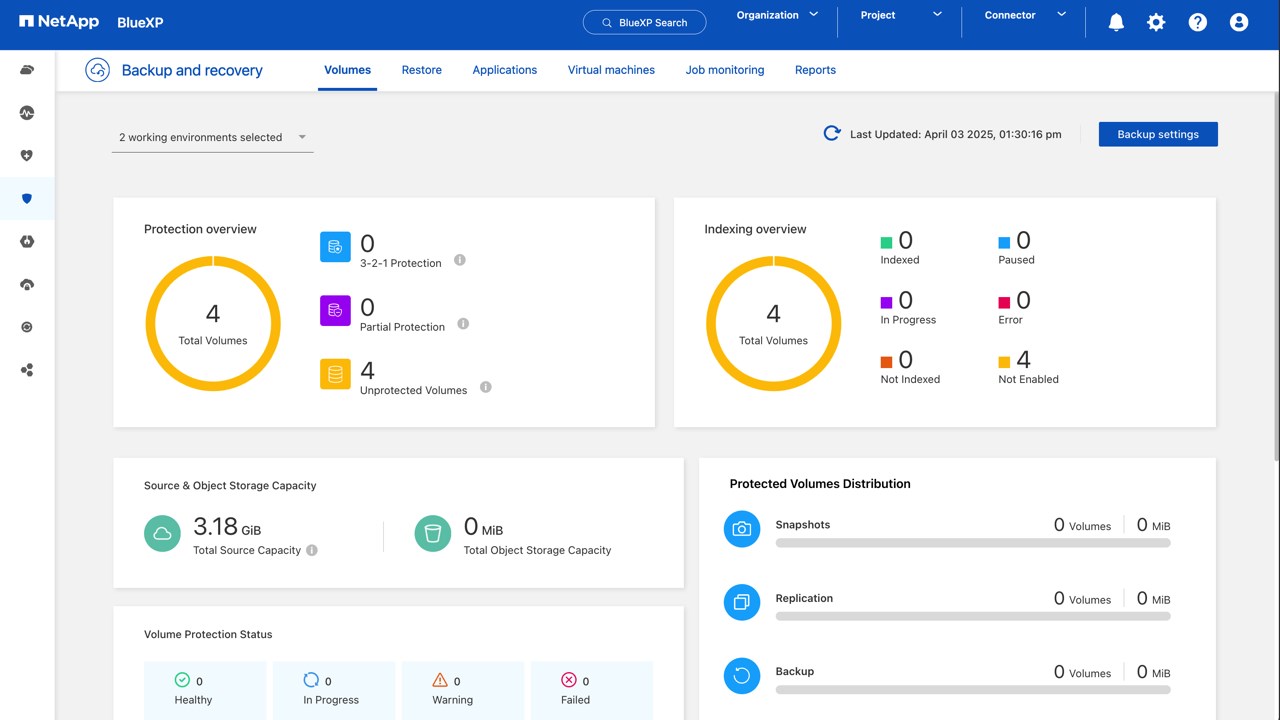Click the help question mark icon
The width and height of the screenshot is (1280, 720).
point(1197,22)
